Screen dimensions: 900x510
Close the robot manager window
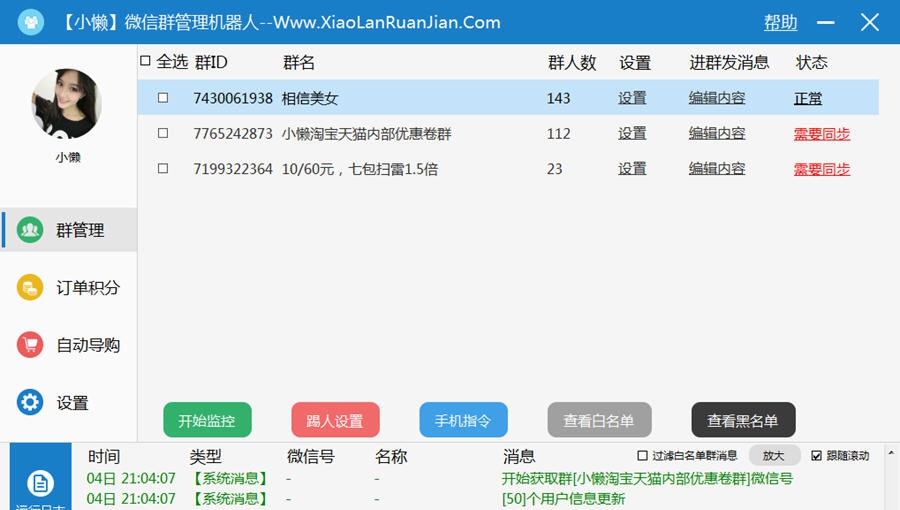[x=870, y=22]
